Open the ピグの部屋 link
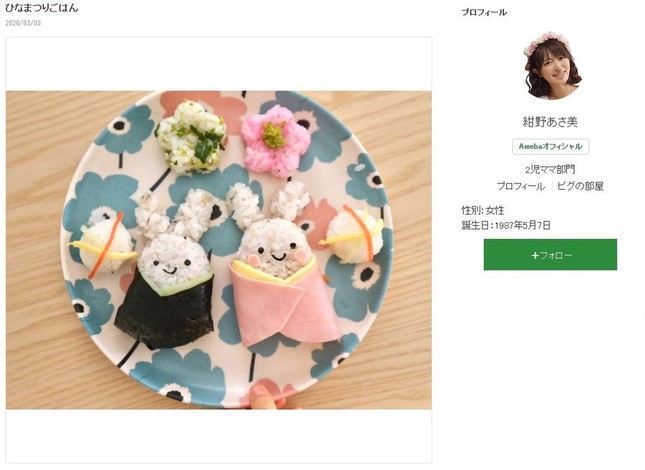The height and width of the screenshot is (470, 645). pyautogui.click(x=580, y=186)
